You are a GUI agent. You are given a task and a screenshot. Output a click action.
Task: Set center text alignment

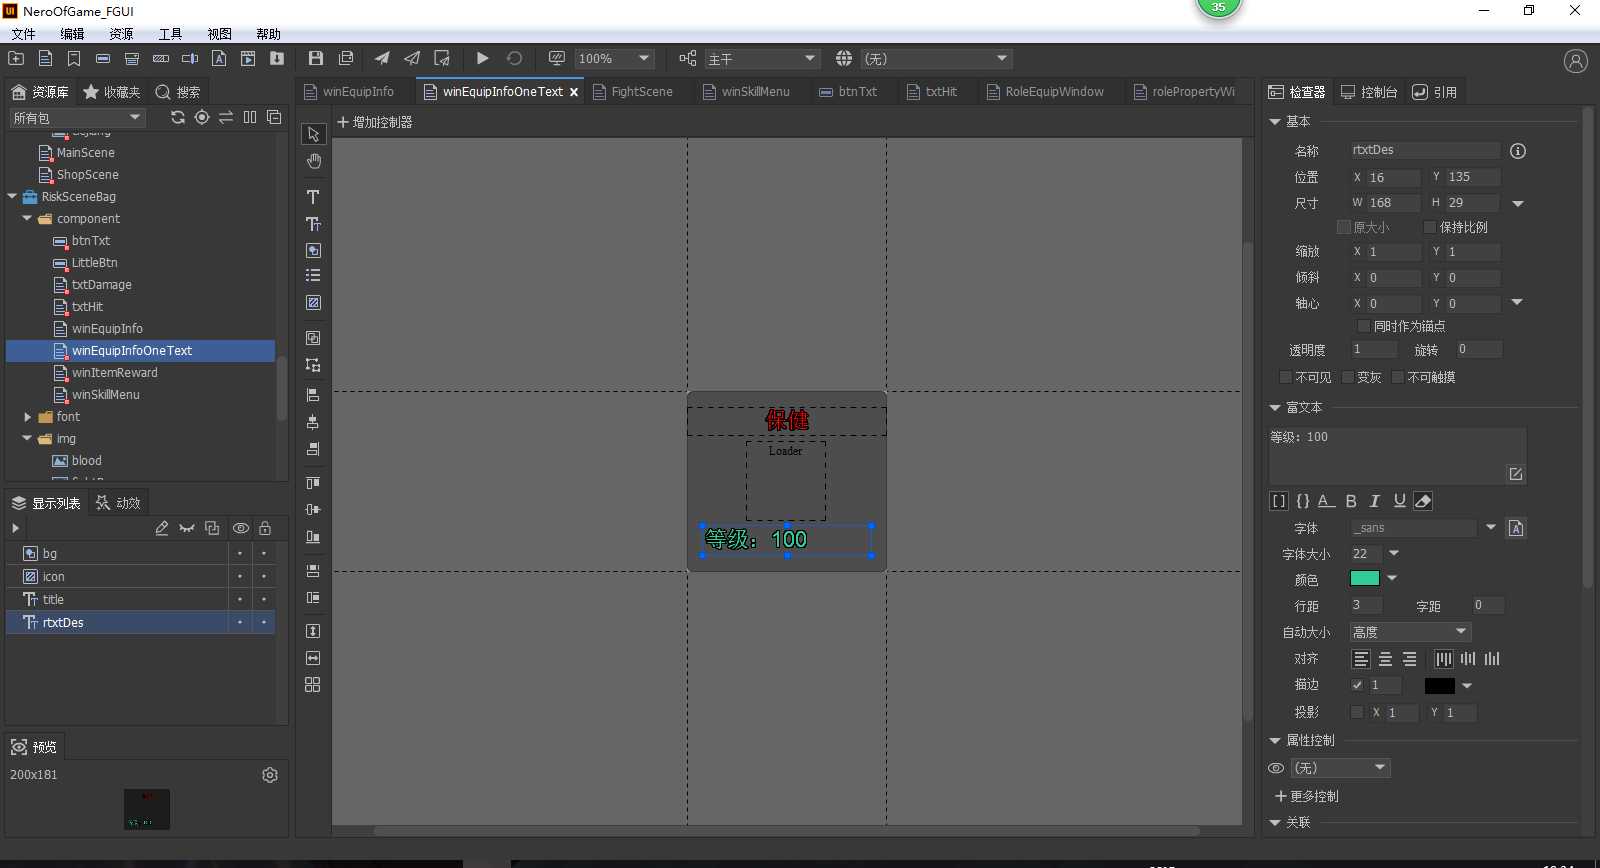1385,659
